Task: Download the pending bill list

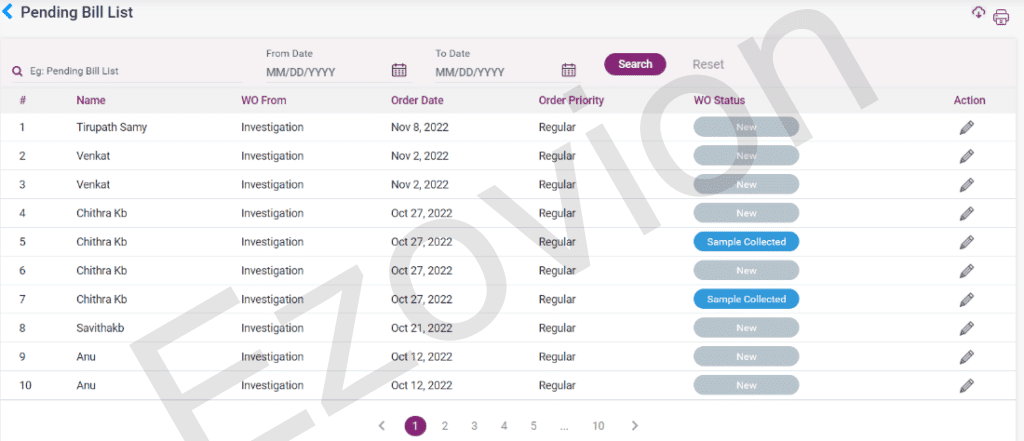Action: pos(978,12)
